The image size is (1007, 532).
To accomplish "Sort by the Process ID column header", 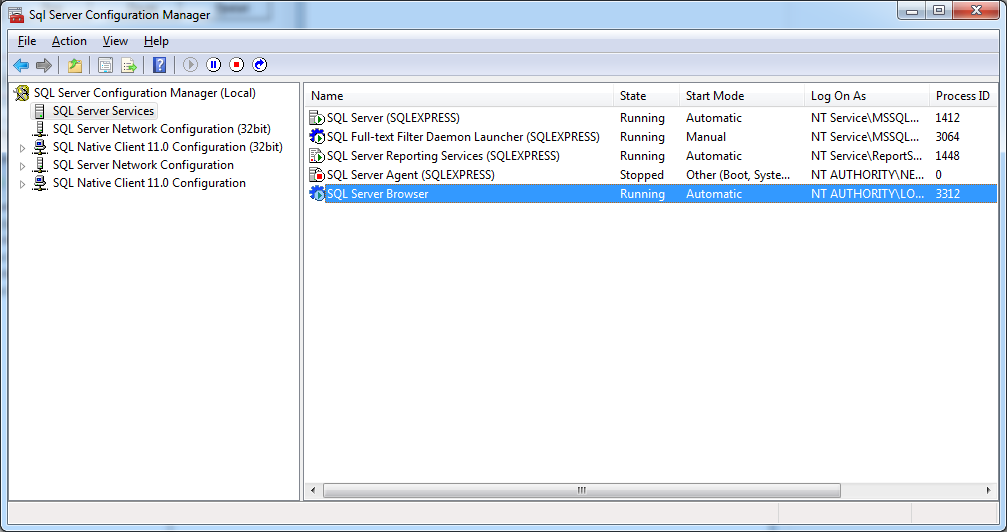I will [963, 96].
